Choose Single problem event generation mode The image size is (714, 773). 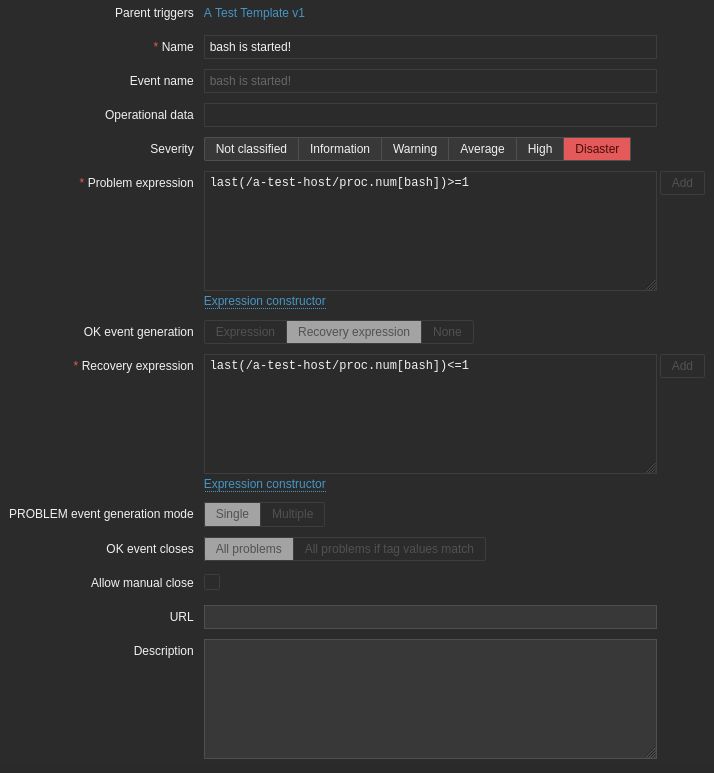232,514
